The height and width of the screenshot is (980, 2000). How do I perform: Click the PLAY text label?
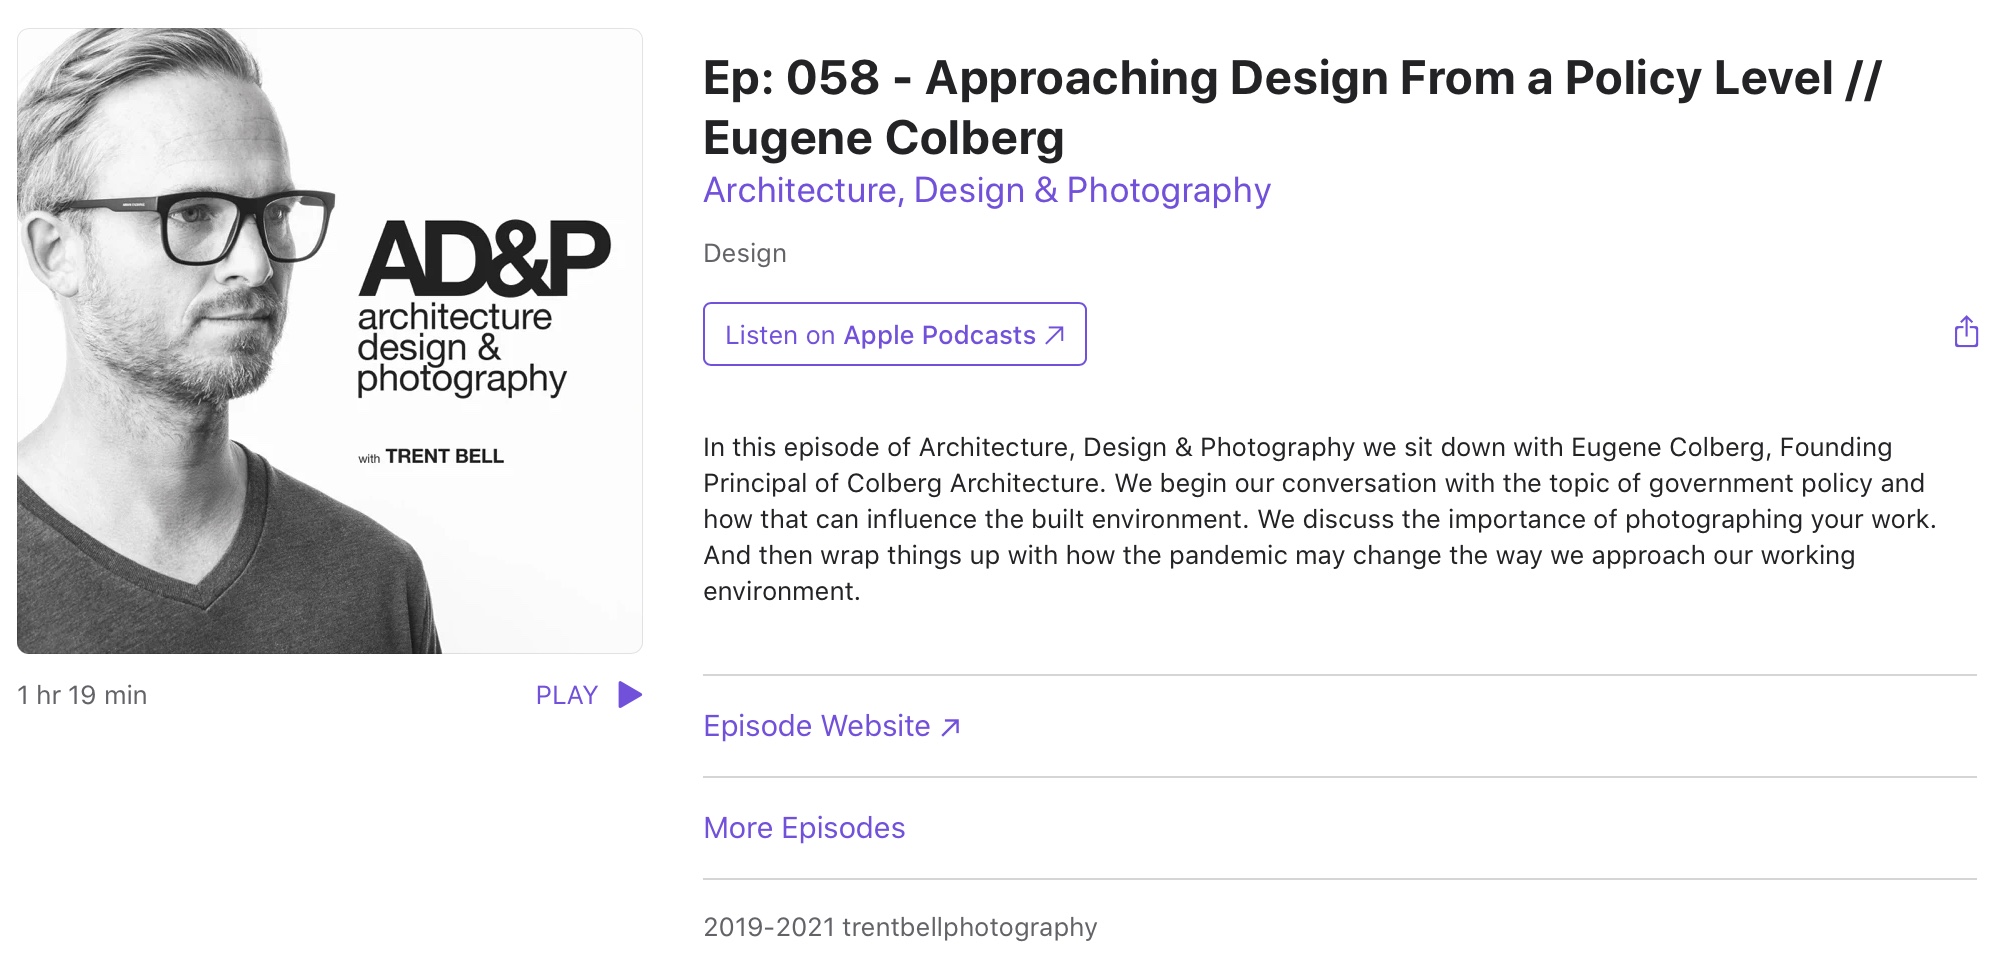565,694
